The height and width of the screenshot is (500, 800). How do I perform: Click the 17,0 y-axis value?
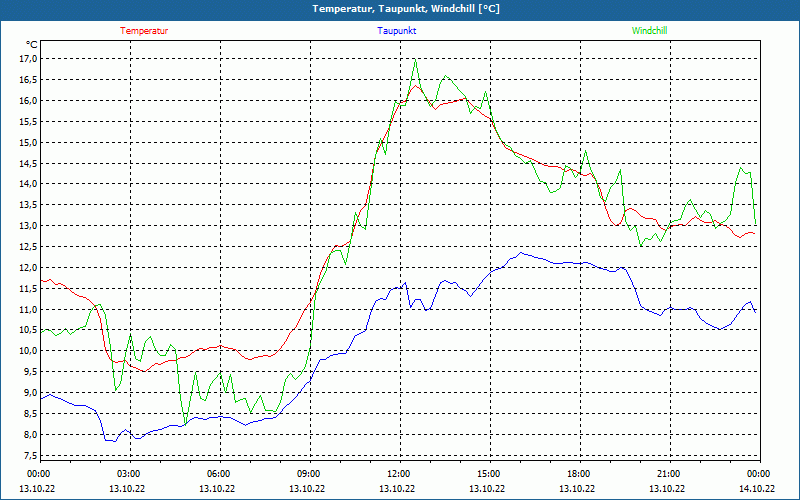coord(27,59)
